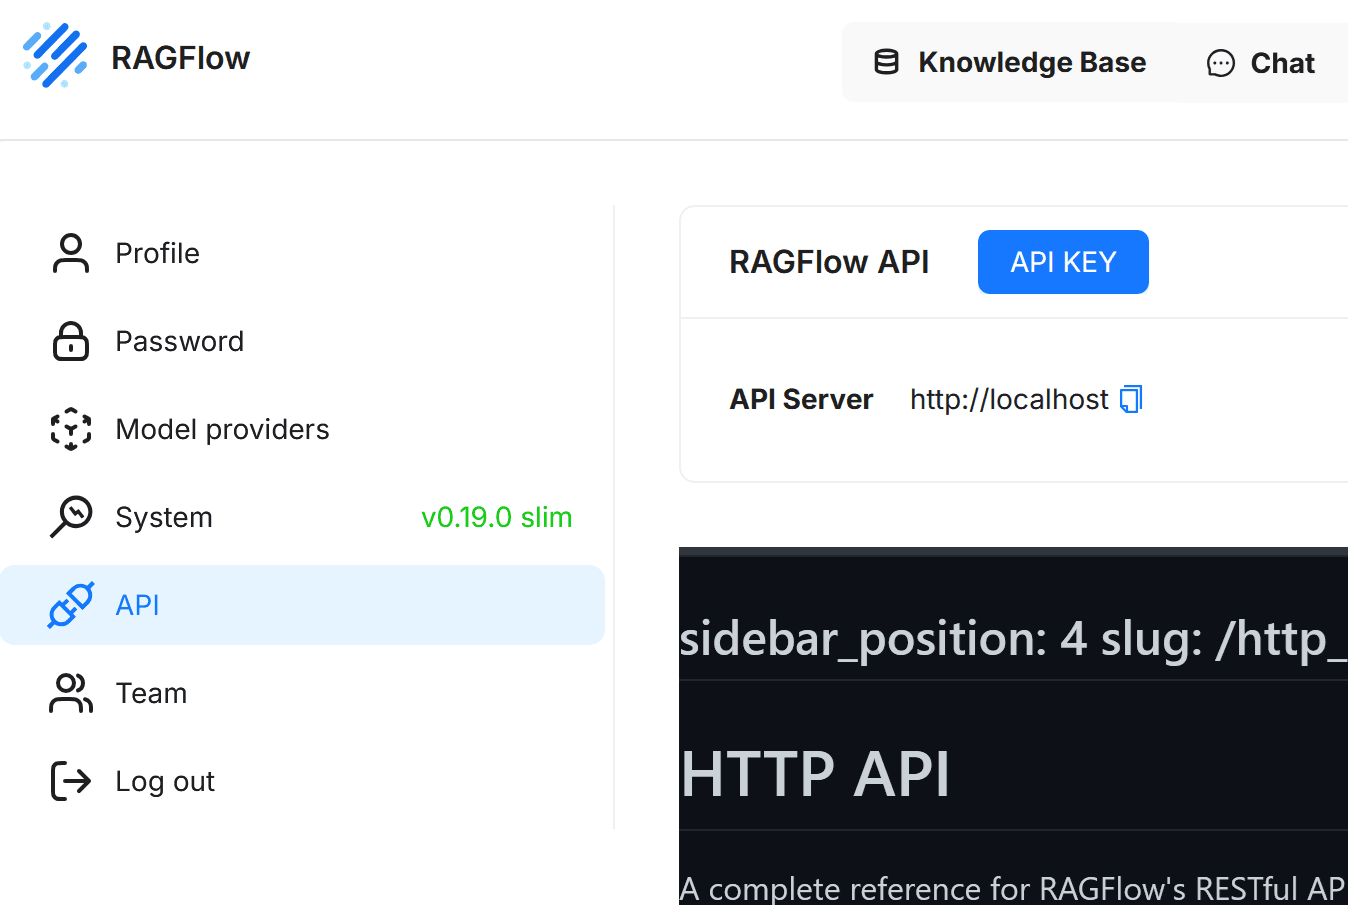Click the System magnifier icon
The image size is (1348, 905).
(70, 517)
